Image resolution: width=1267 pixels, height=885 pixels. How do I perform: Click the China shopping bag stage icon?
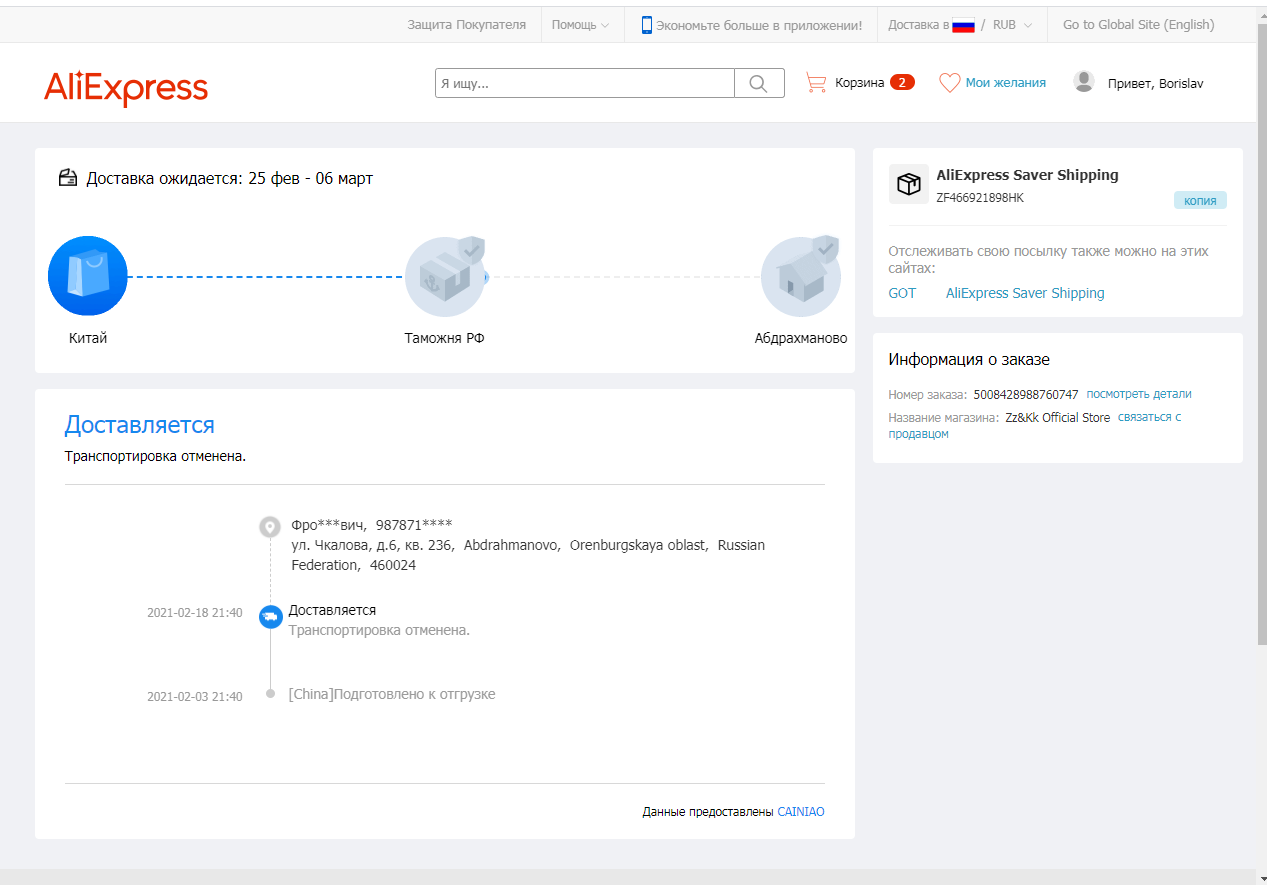[x=88, y=276]
